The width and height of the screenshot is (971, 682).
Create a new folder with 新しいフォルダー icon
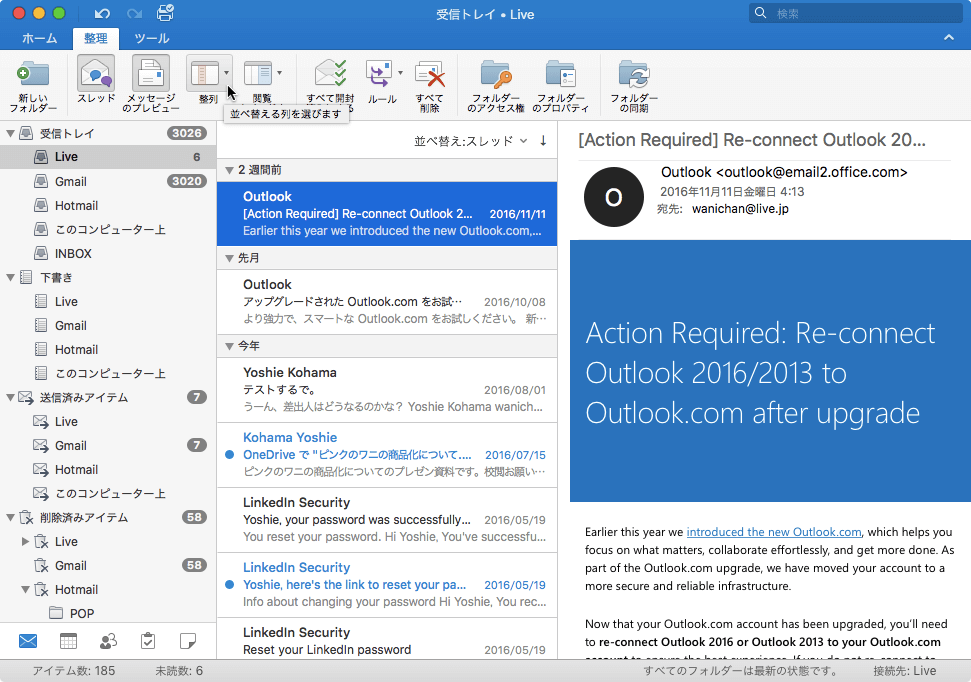point(33,75)
